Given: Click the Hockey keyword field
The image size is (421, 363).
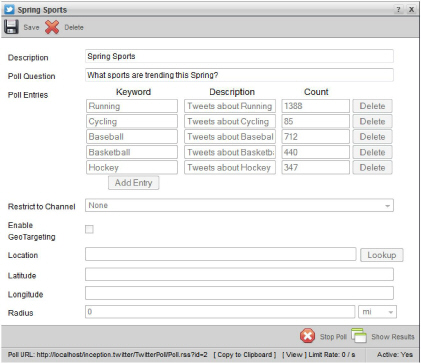Looking at the screenshot, I should coord(132,168).
